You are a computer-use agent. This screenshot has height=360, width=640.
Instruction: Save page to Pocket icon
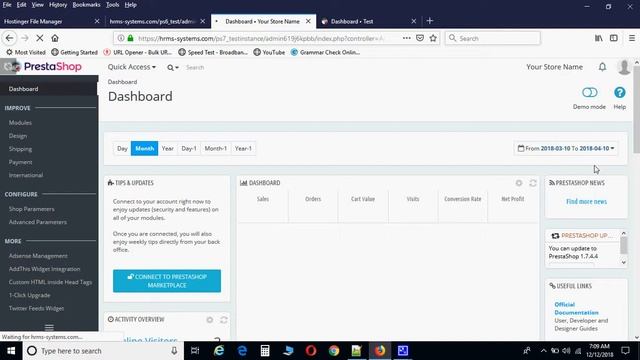420,38
